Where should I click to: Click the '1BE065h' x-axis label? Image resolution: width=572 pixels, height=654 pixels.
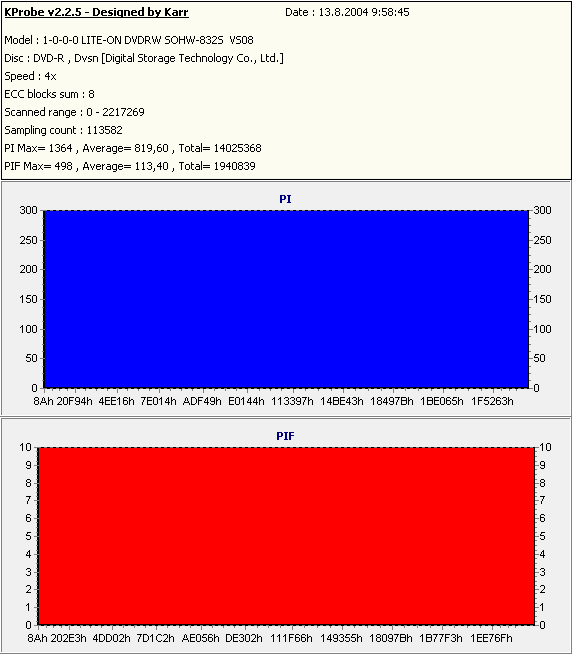pos(442,401)
